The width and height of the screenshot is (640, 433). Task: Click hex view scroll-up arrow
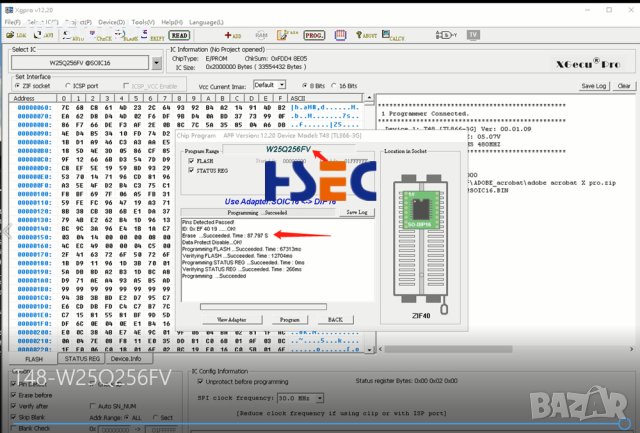point(369,98)
